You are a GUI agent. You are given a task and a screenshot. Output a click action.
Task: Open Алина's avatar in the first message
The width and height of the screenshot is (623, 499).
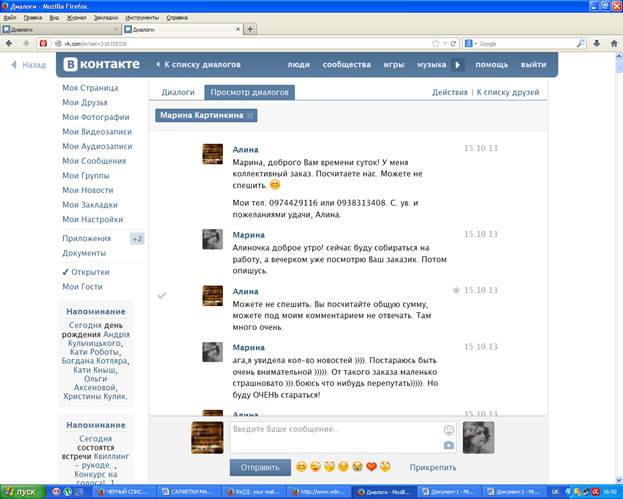pos(213,154)
